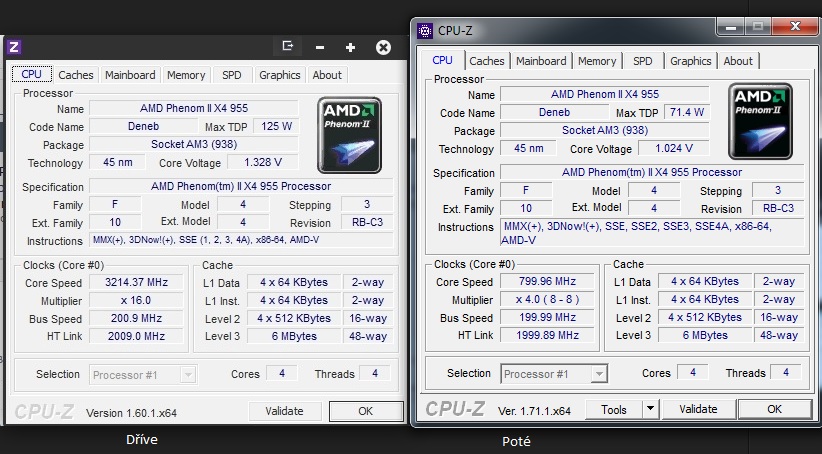
Task: Open Graphics tab in right CPU-Z window
Action: (x=690, y=61)
